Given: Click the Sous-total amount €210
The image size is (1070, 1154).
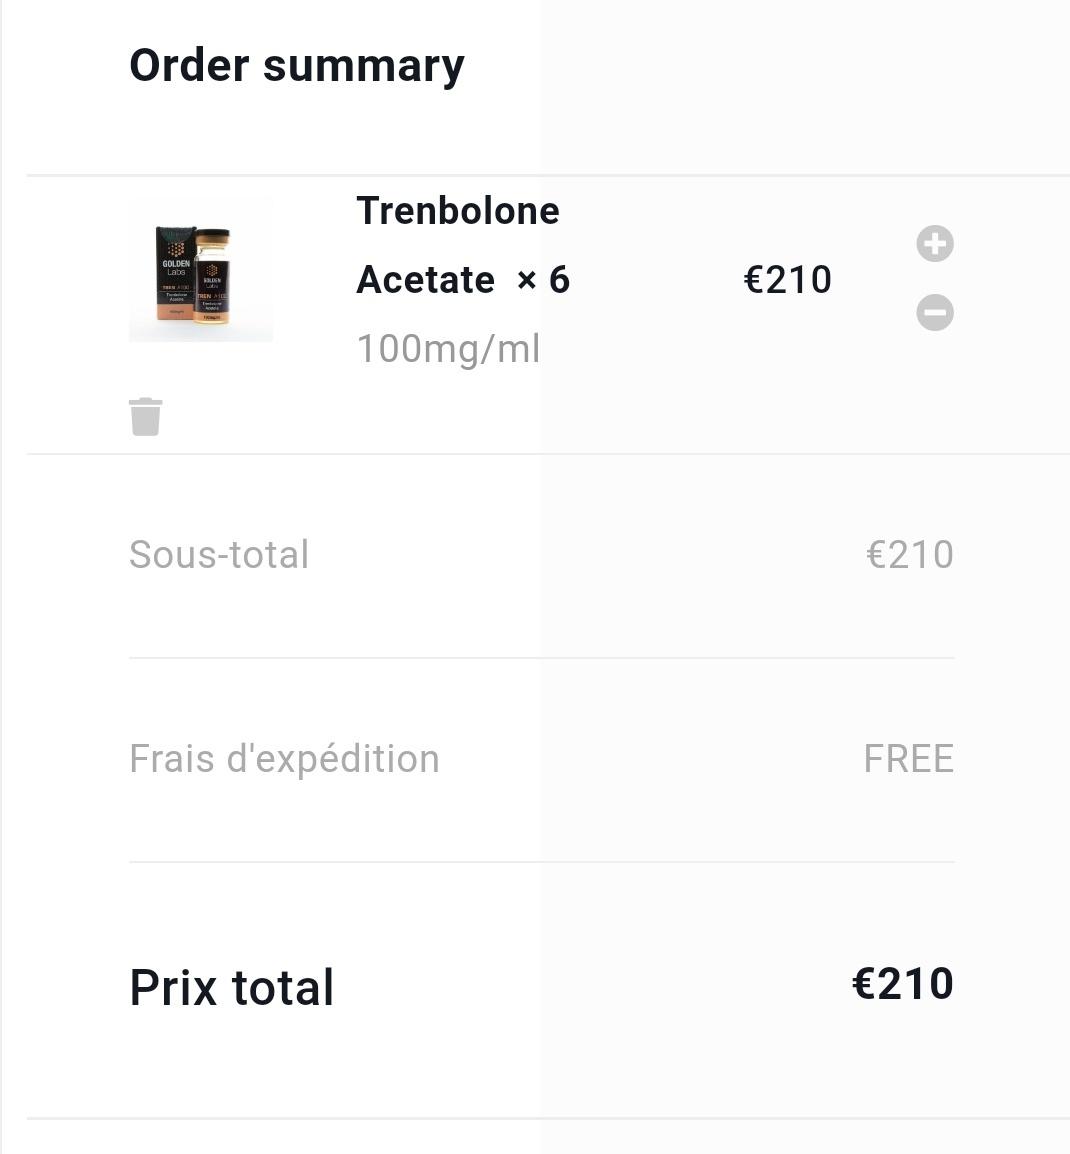Looking at the screenshot, I should pyautogui.click(x=910, y=555).
